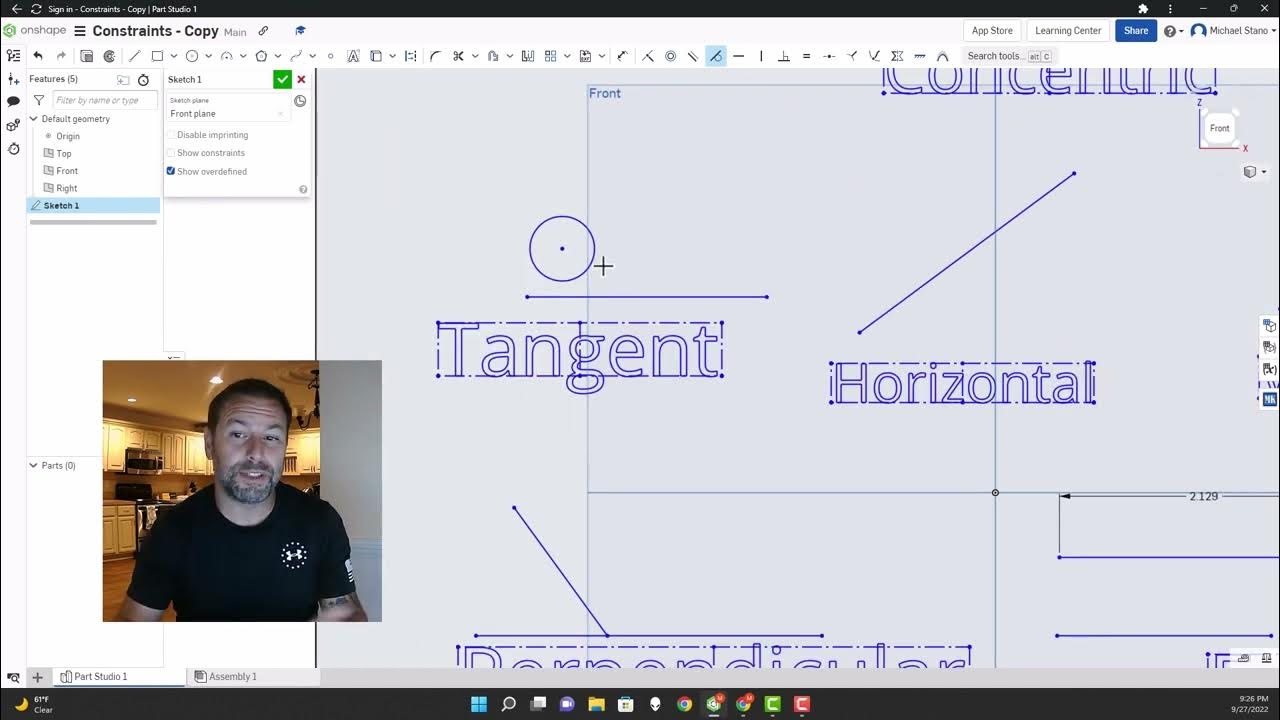1280x720 pixels.
Task: Open the Onshape main hamburger menu
Action: pos(80,31)
